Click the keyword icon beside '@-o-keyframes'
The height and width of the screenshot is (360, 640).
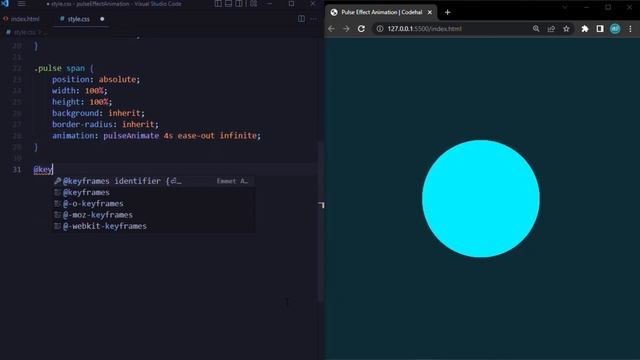pos(58,203)
